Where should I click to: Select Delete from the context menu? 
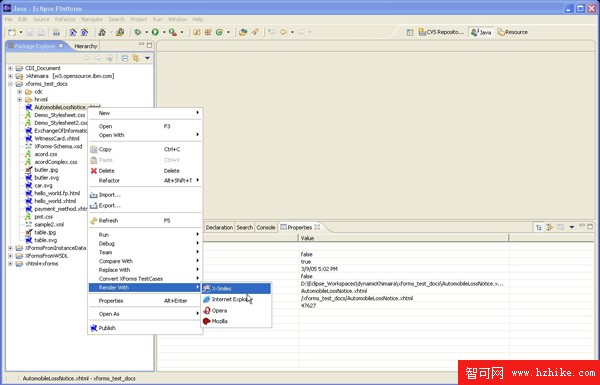pyautogui.click(x=145, y=171)
